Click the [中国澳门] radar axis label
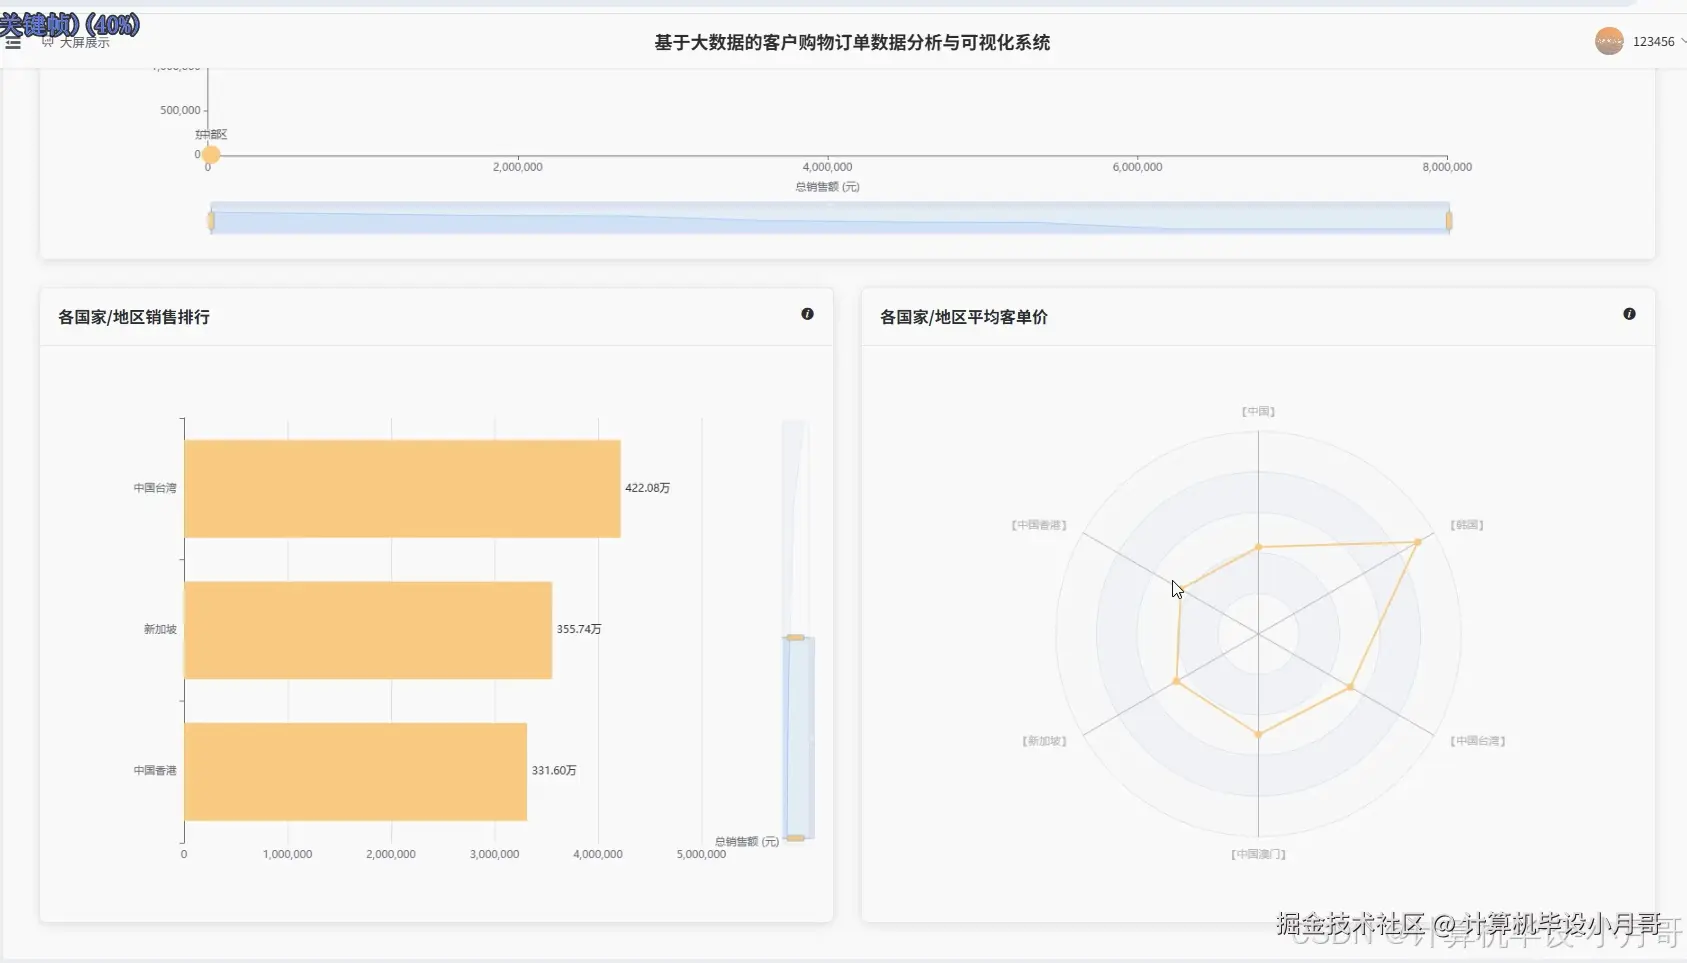Screen dimensions: 1687x963 point(1258,855)
